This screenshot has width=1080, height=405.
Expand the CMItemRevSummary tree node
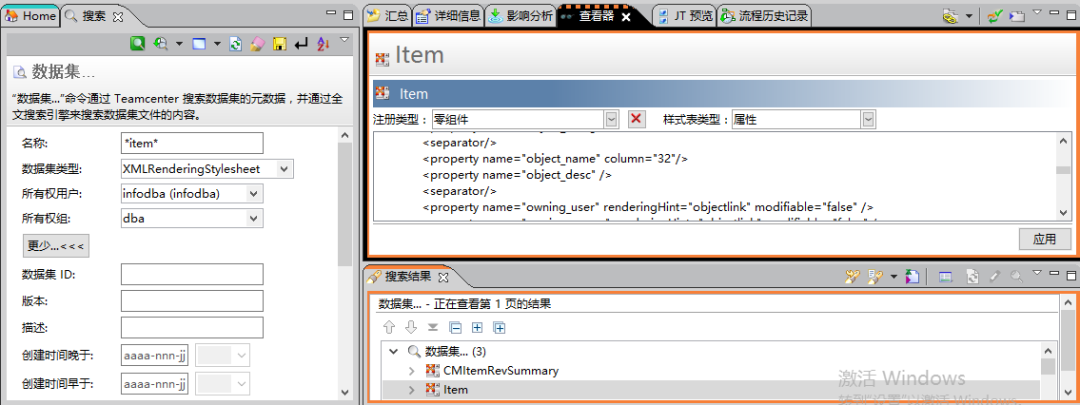click(x=412, y=371)
